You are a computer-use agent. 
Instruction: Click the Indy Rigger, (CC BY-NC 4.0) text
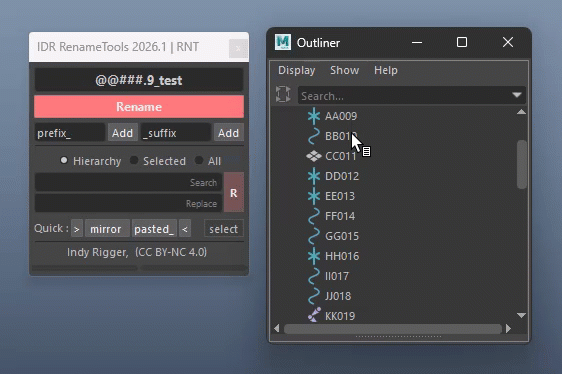137,252
